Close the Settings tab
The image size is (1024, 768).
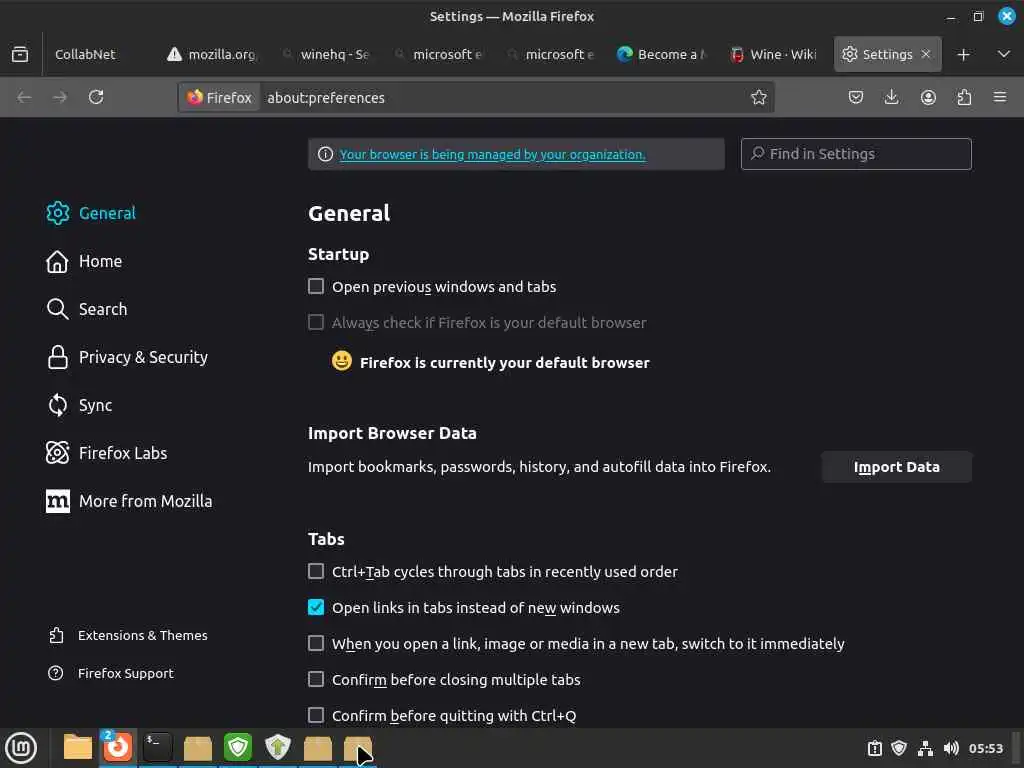click(x=925, y=54)
